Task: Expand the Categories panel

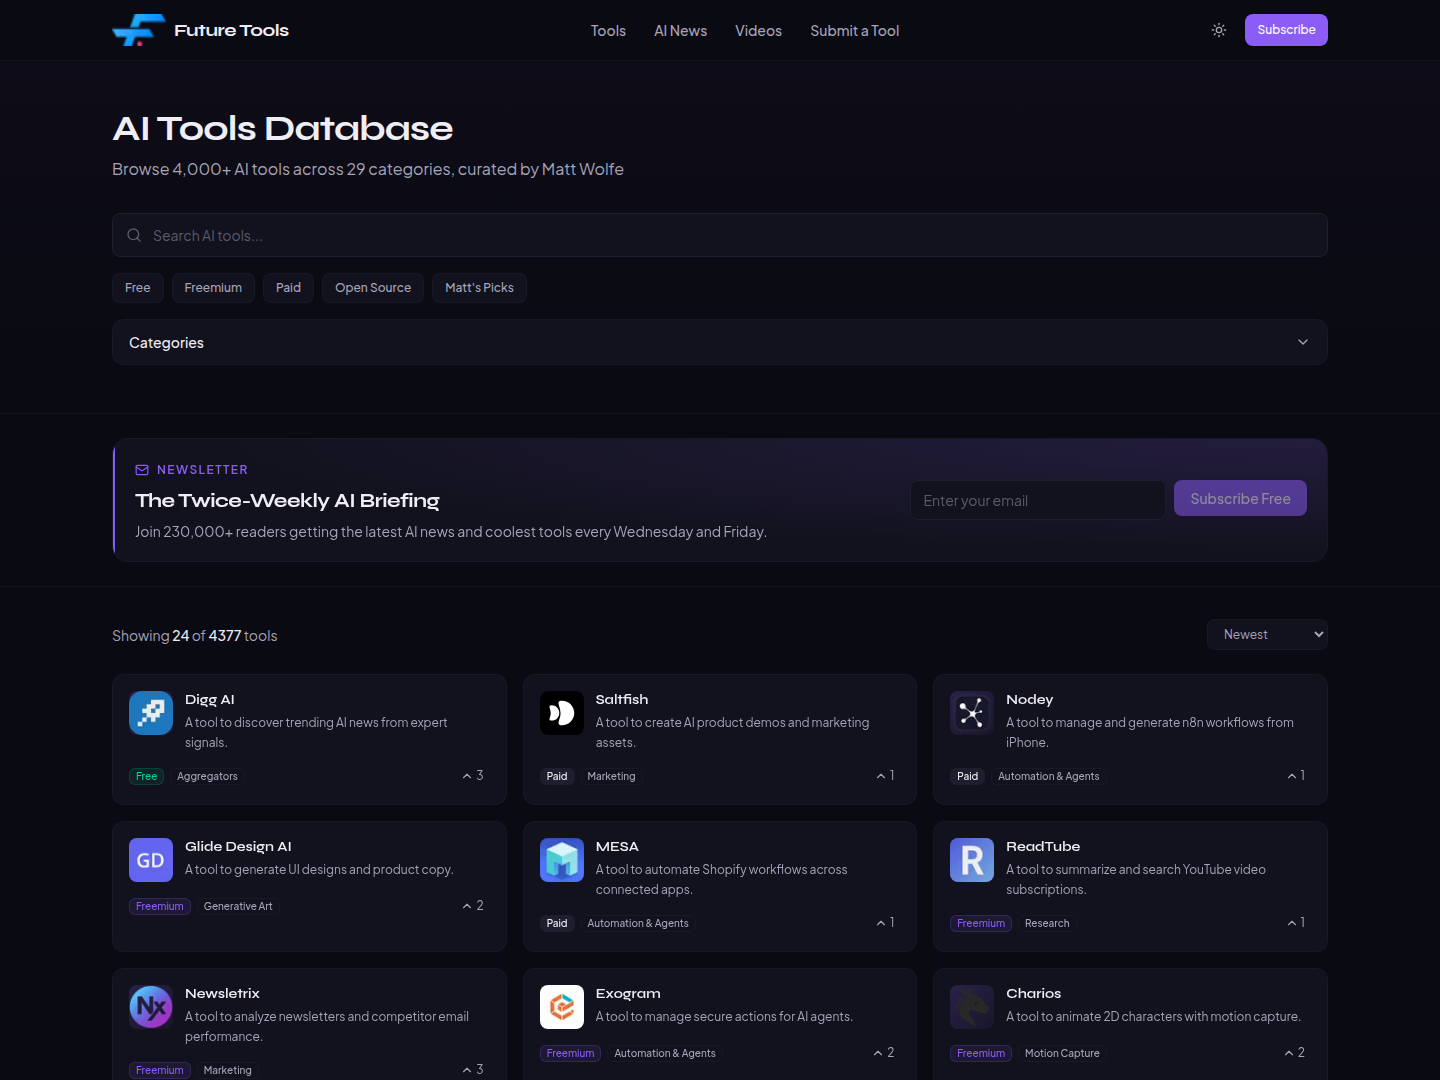Action: click(x=720, y=342)
